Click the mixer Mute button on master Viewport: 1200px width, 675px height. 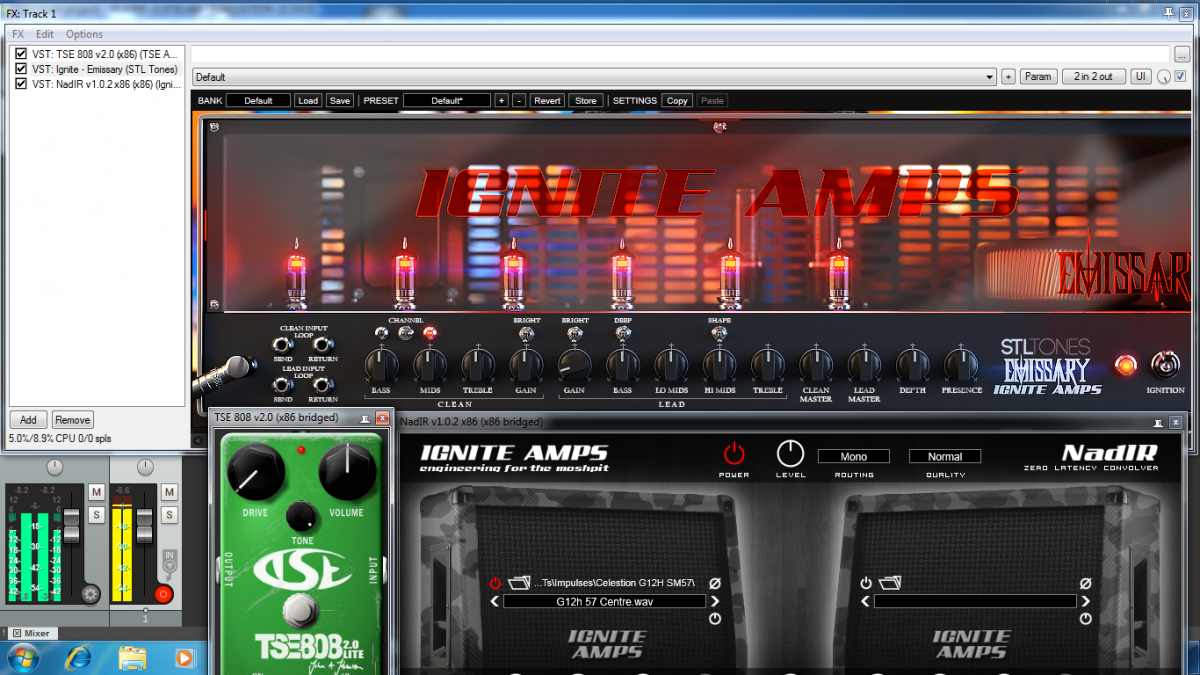(x=96, y=492)
